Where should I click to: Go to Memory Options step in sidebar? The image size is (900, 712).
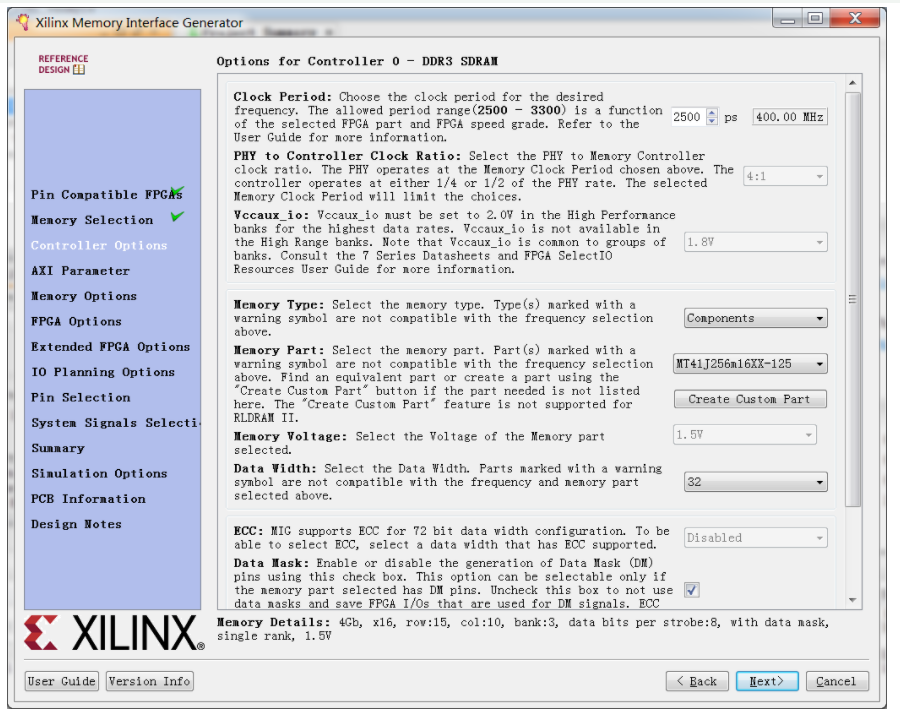(84, 296)
